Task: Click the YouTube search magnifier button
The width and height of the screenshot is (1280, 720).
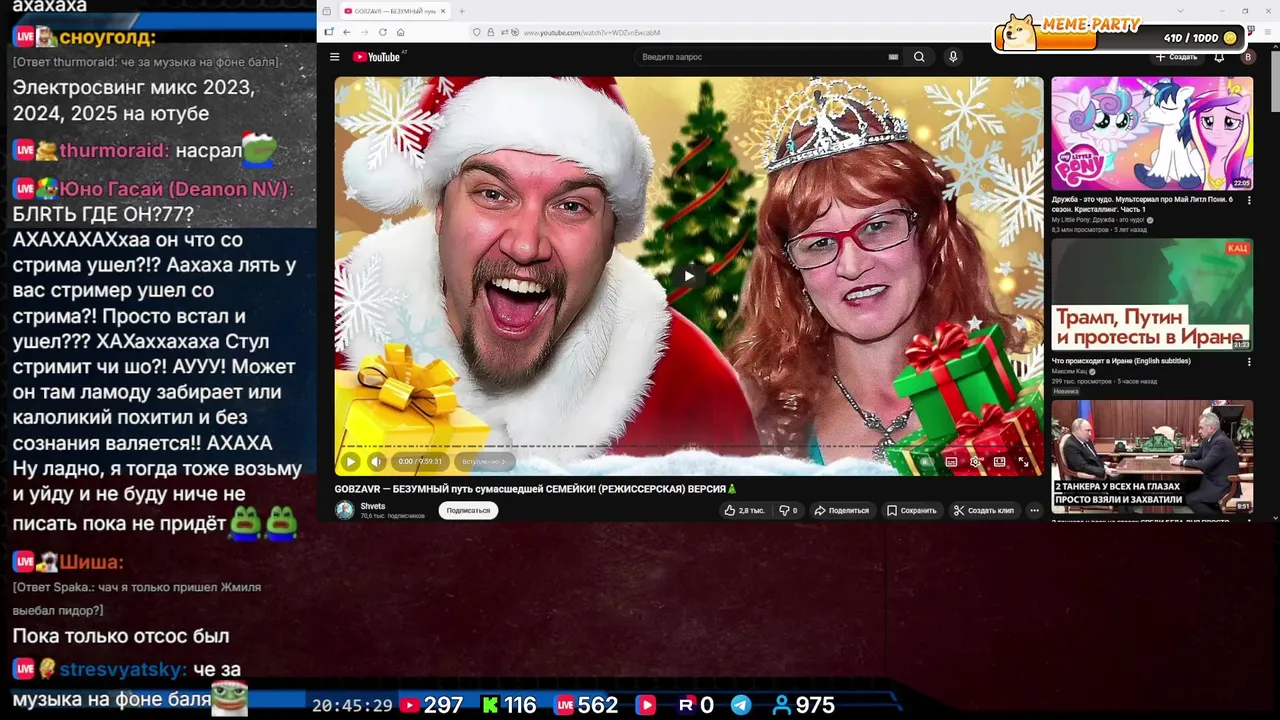Action: coord(919,57)
